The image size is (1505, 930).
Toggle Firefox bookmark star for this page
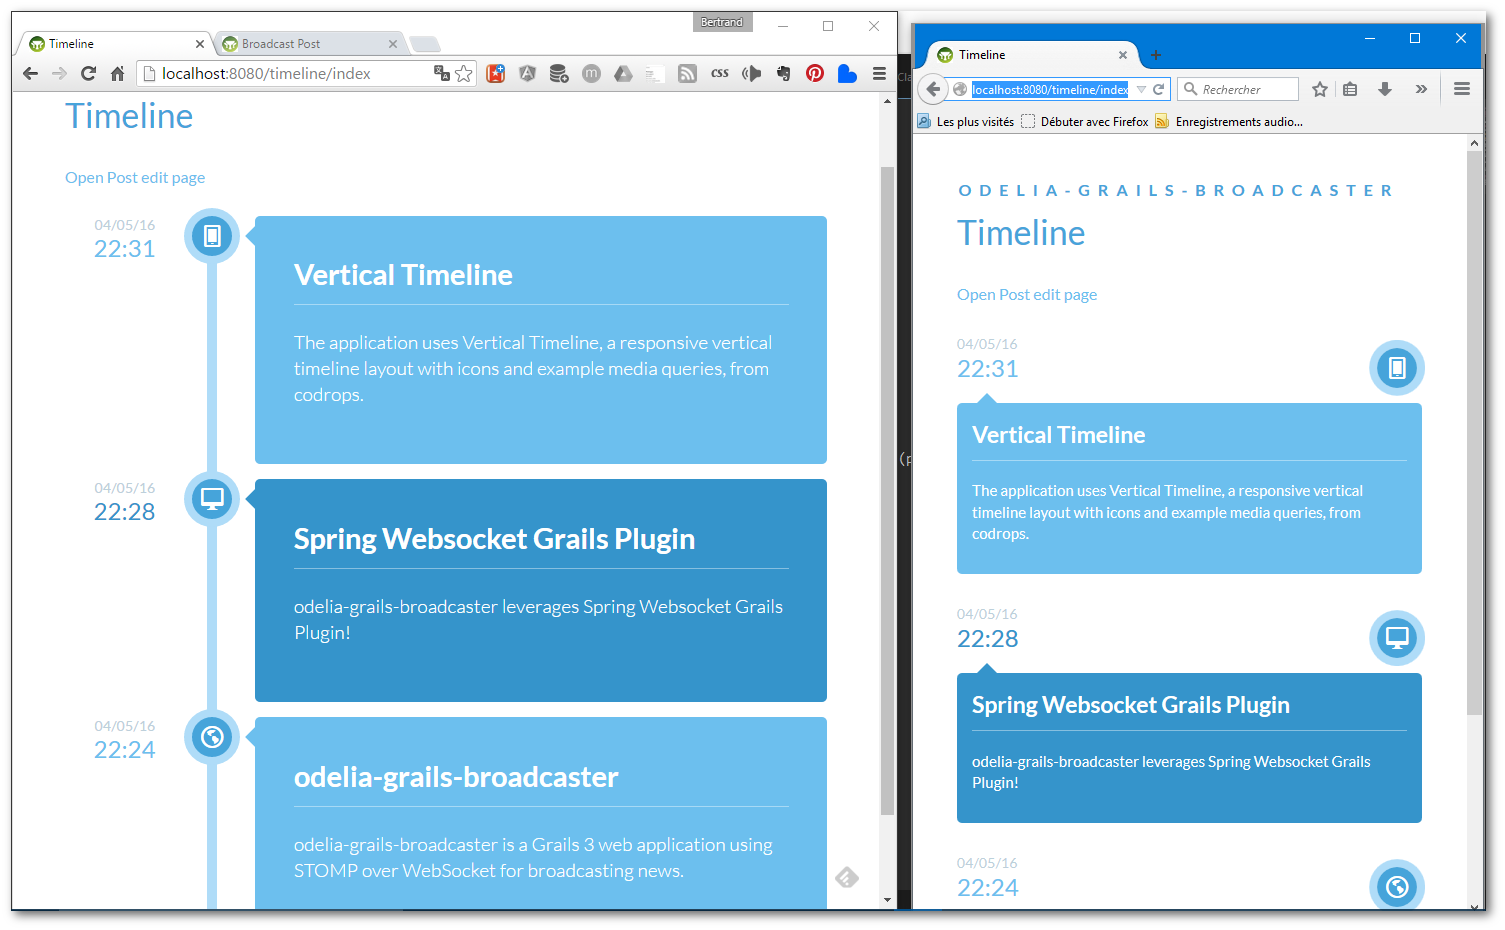(1320, 89)
